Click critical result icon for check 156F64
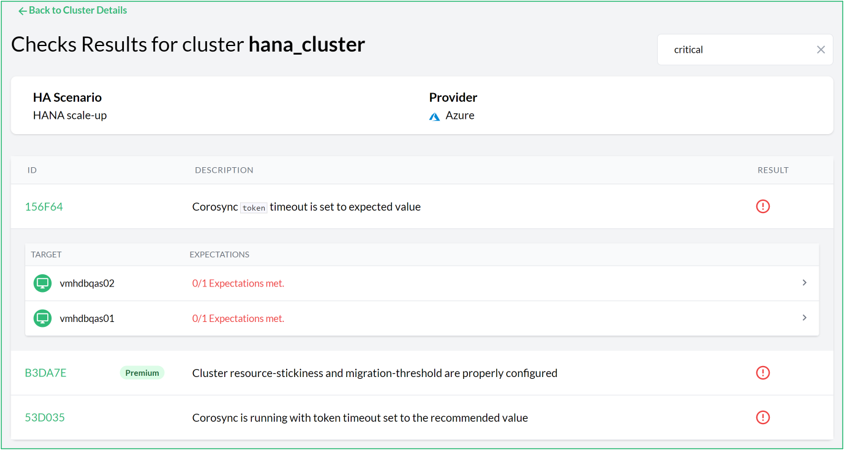Image resolution: width=844 pixels, height=450 pixels. [763, 207]
